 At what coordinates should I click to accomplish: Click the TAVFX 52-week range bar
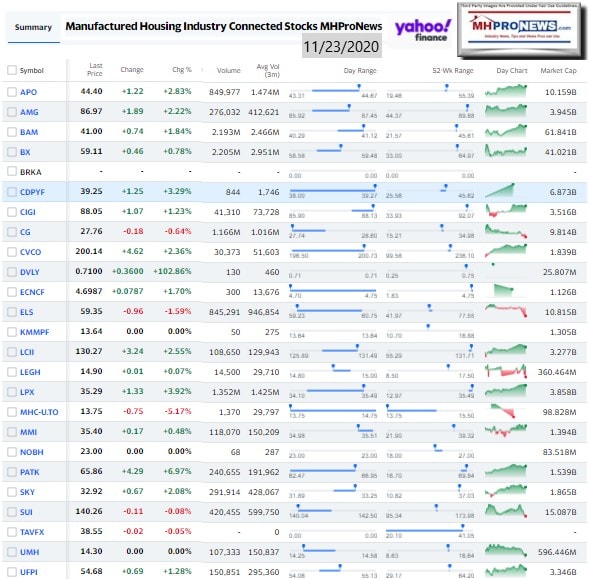[x=430, y=531]
